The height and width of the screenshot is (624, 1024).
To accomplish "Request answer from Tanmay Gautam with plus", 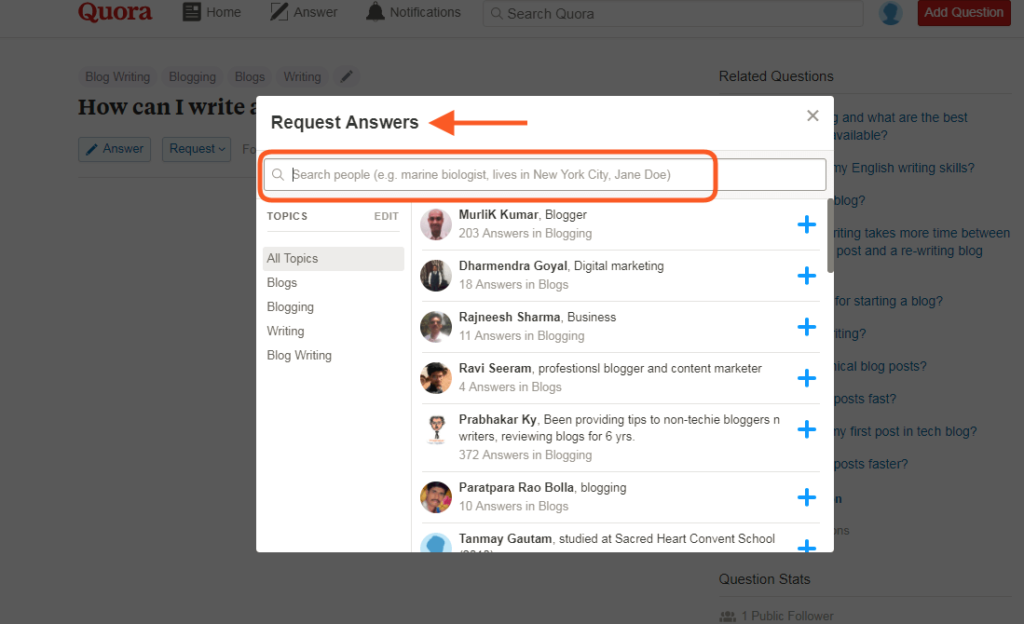I will (807, 546).
